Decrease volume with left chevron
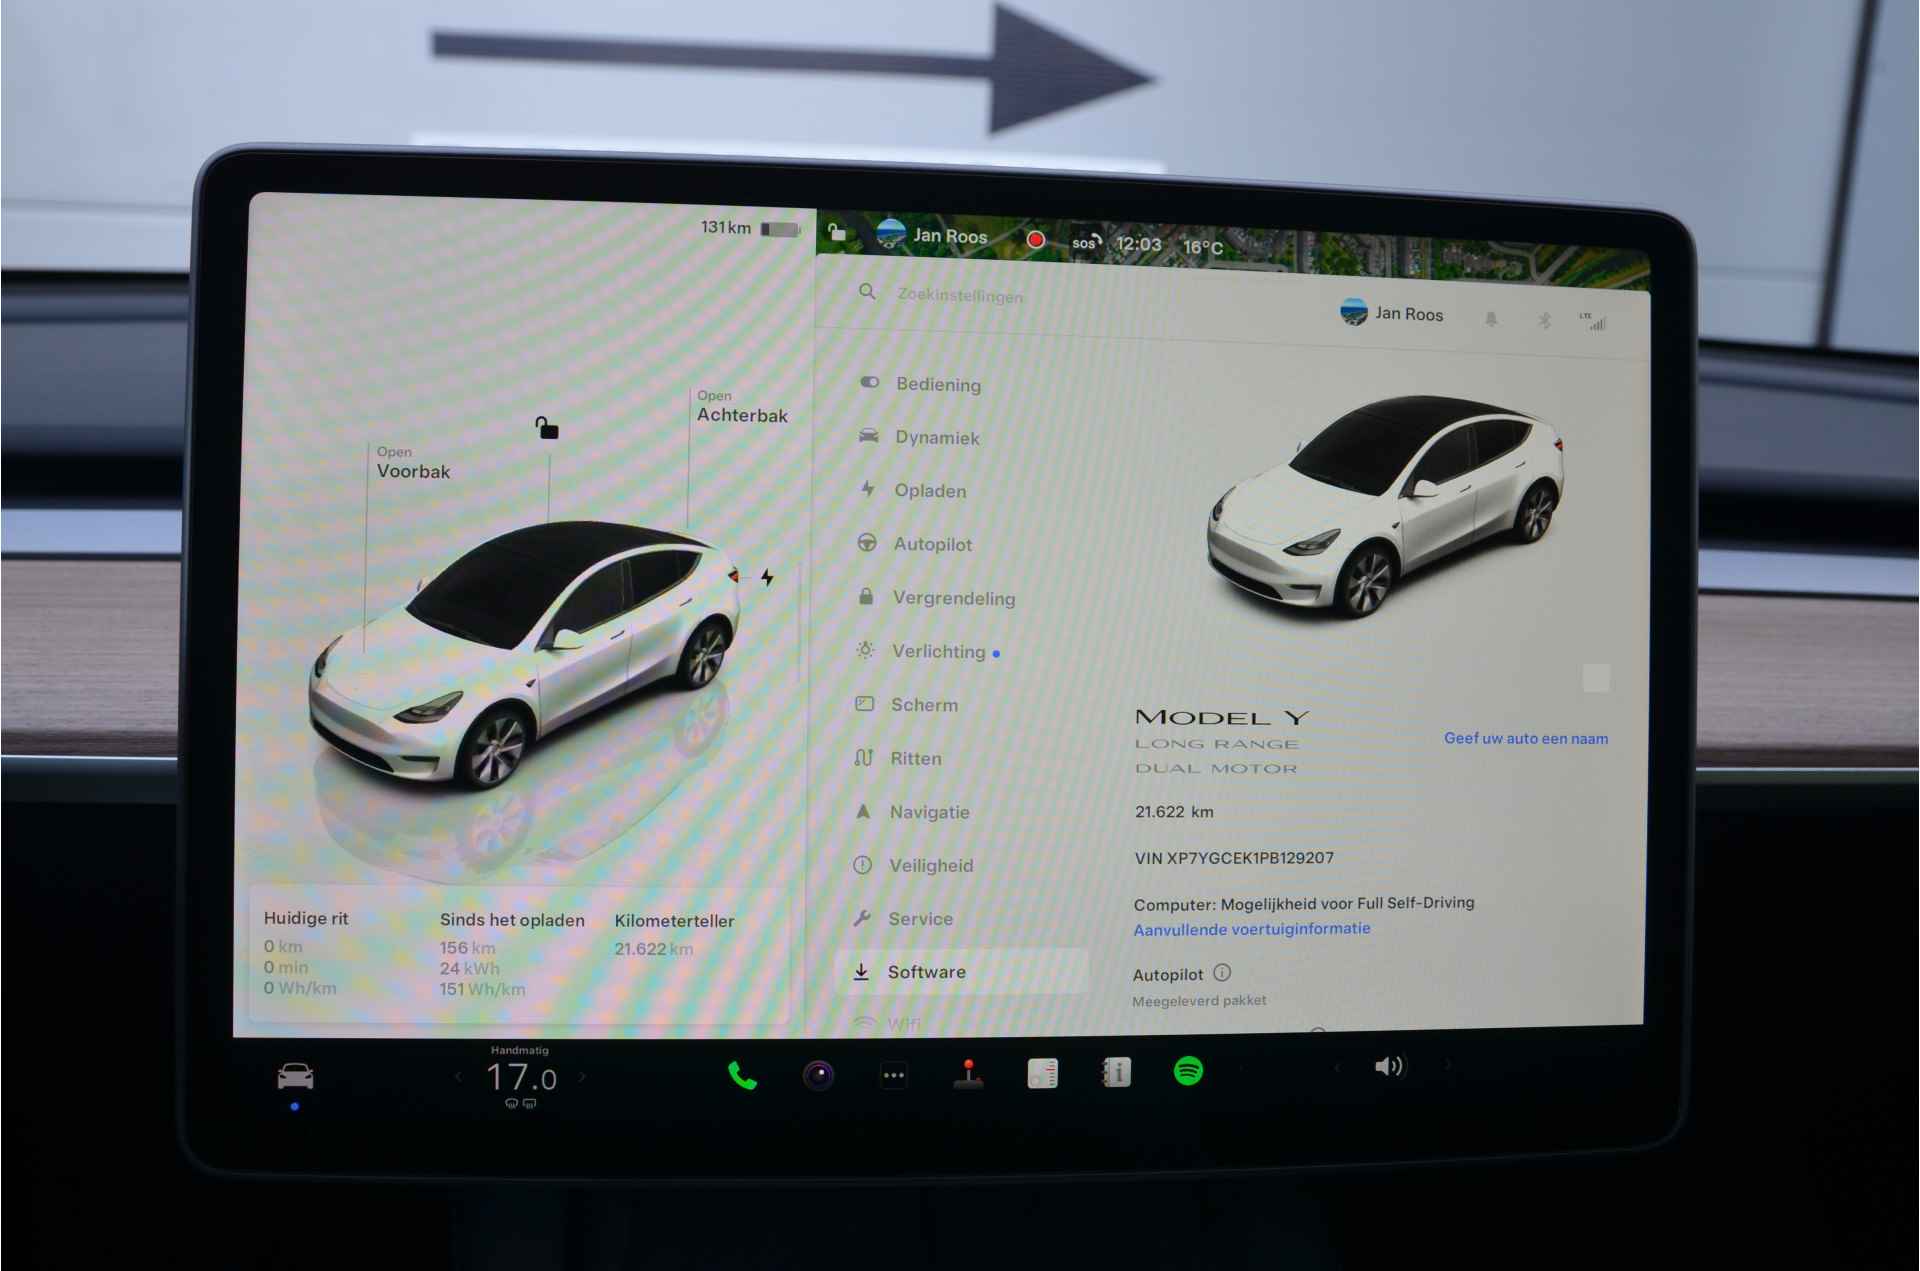The height and width of the screenshot is (1271, 1920). pos(1336,1067)
